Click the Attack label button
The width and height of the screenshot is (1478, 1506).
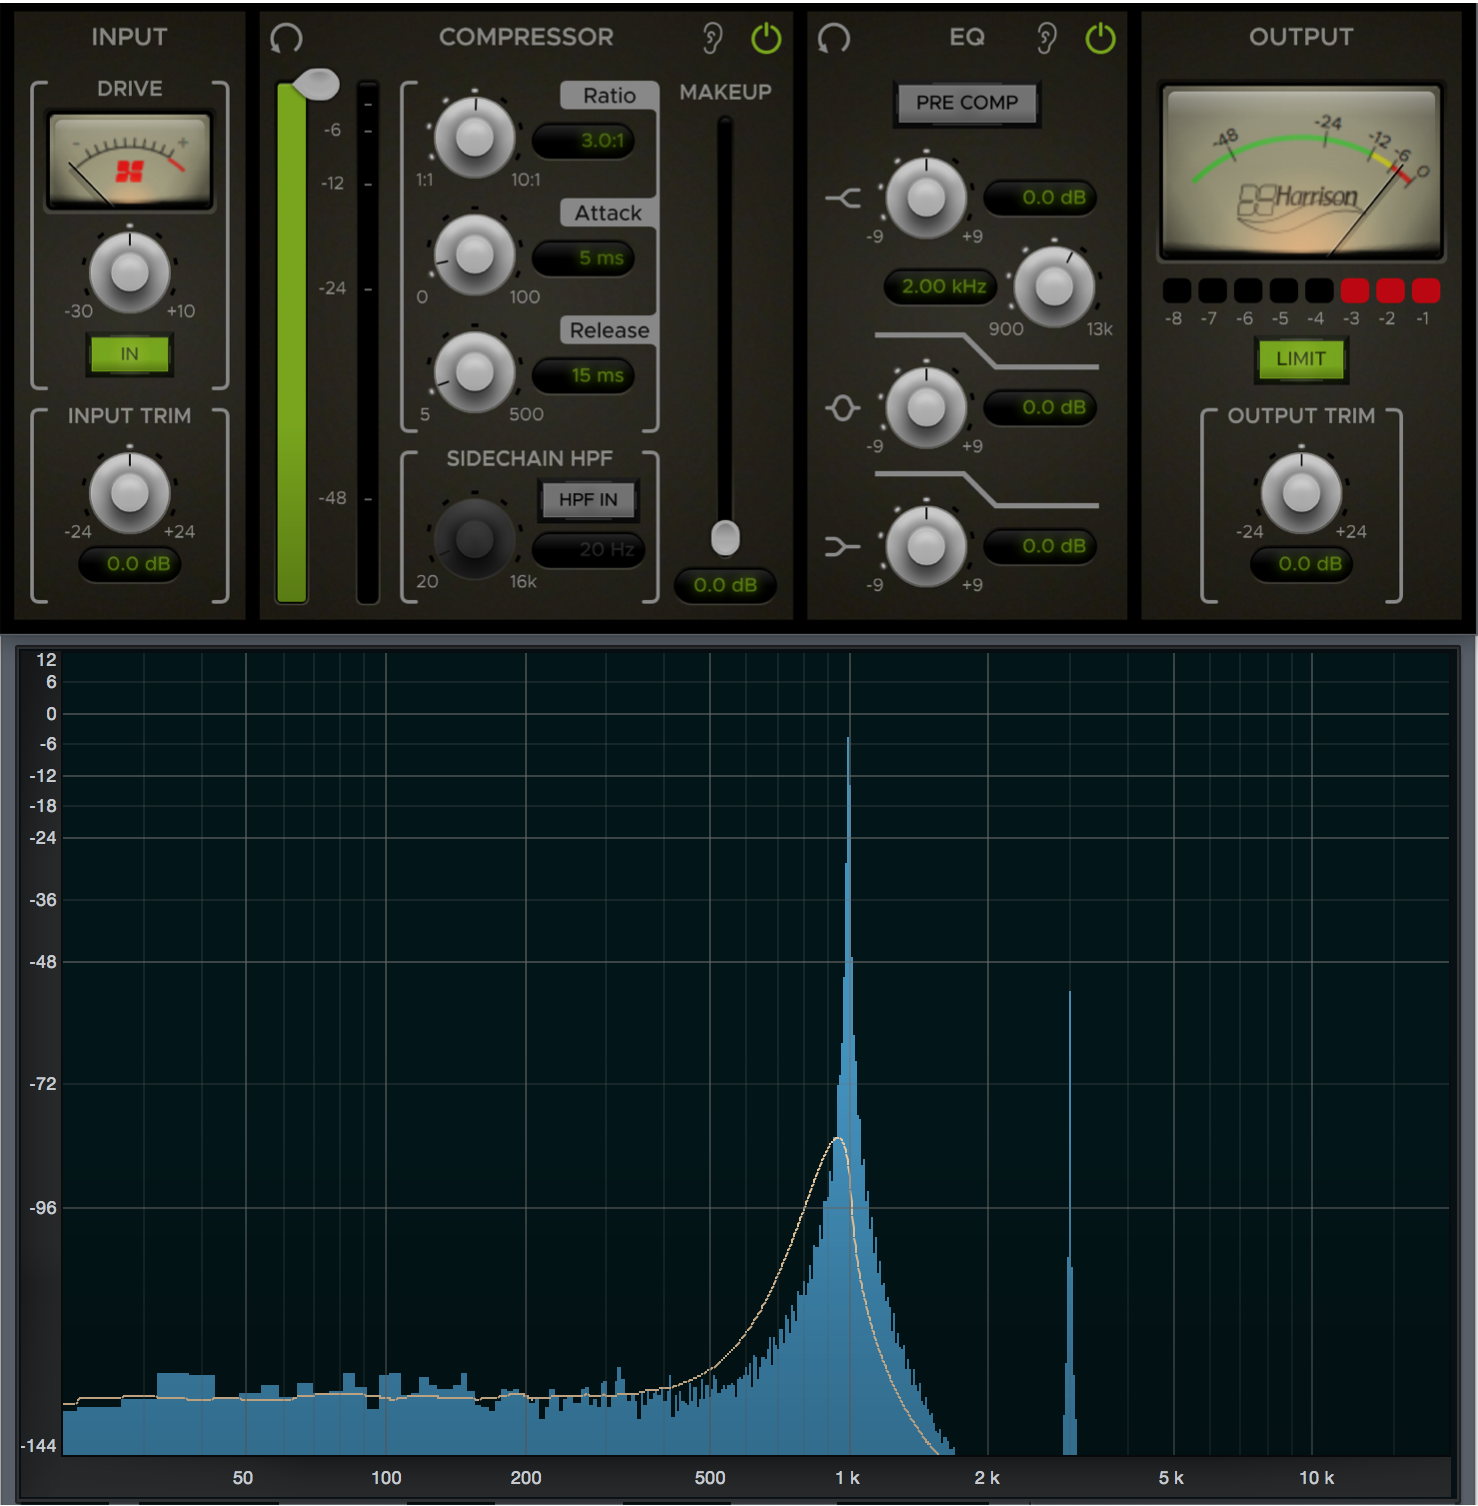point(608,213)
